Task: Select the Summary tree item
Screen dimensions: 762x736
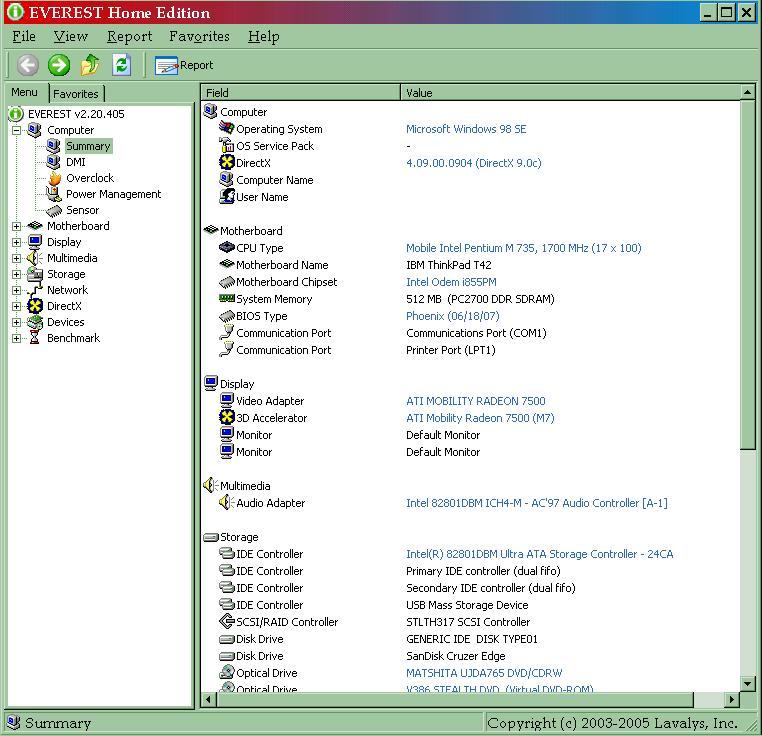Action: coord(88,146)
